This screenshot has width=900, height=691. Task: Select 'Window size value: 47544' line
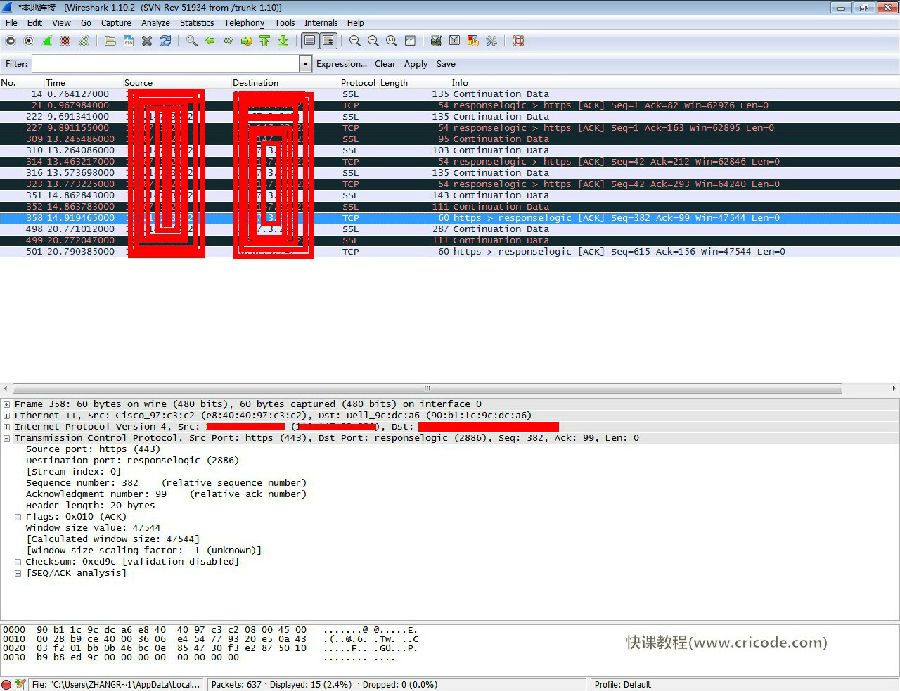click(93, 527)
